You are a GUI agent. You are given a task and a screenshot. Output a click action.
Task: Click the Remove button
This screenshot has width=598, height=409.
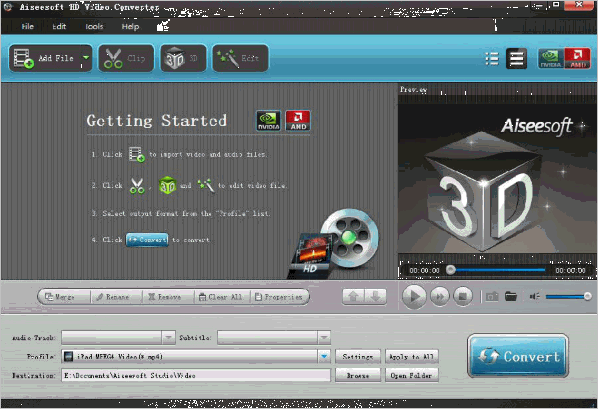click(x=168, y=297)
